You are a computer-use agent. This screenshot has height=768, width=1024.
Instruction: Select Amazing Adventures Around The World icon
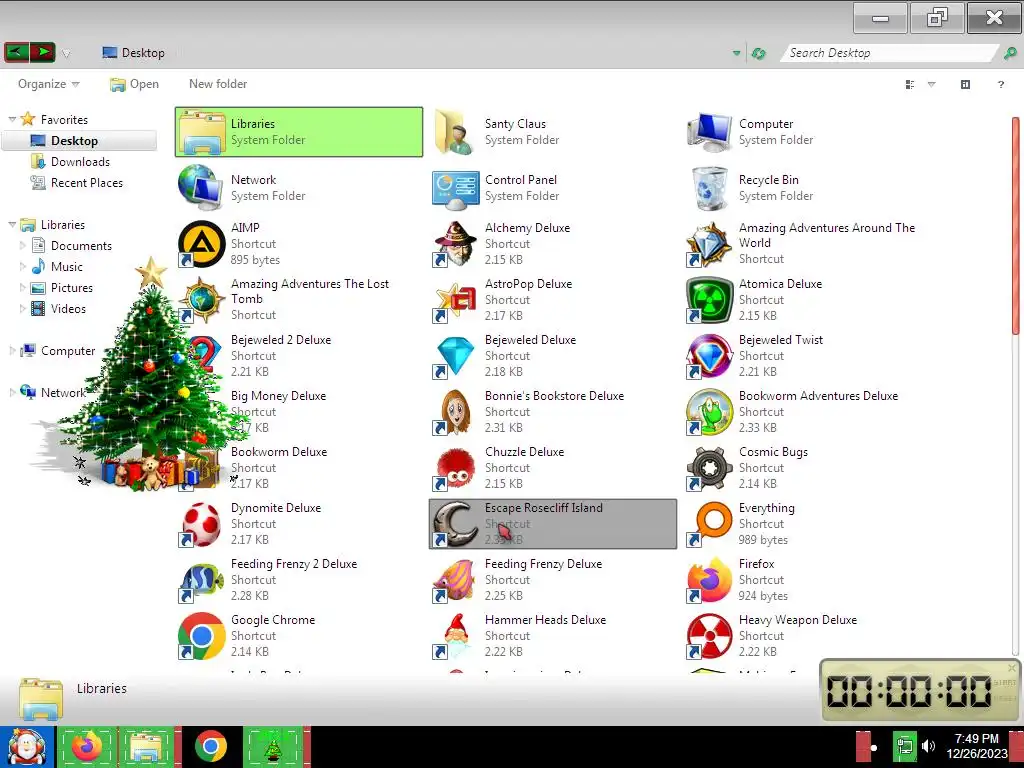tap(709, 244)
